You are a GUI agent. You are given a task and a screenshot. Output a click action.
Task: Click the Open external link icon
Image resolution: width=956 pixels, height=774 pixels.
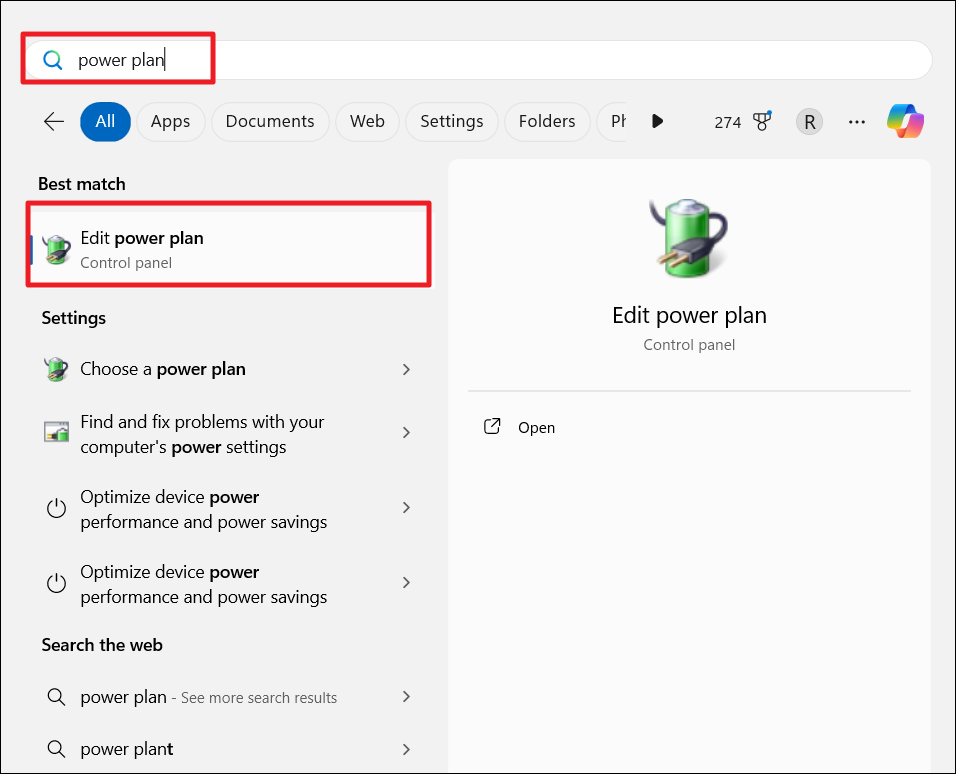tap(492, 427)
